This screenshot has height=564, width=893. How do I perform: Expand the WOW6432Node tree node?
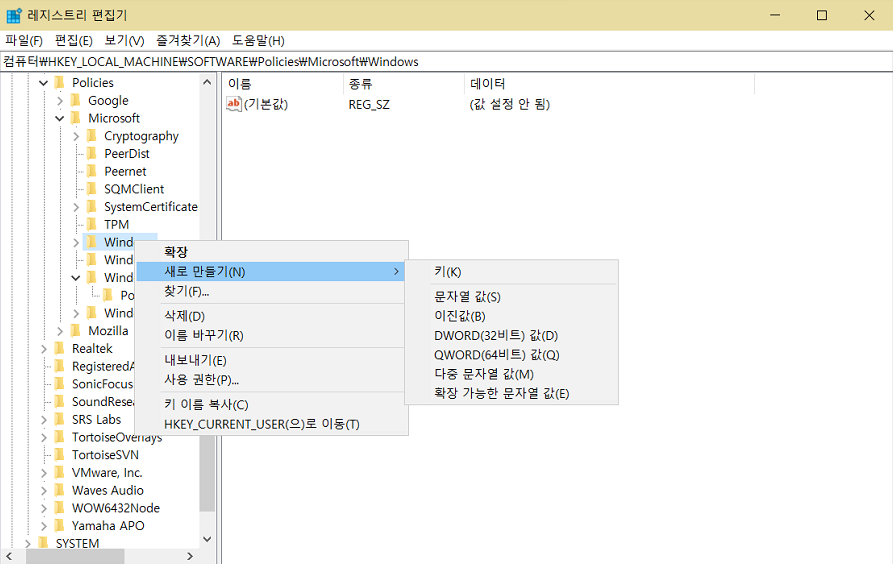click(x=44, y=508)
